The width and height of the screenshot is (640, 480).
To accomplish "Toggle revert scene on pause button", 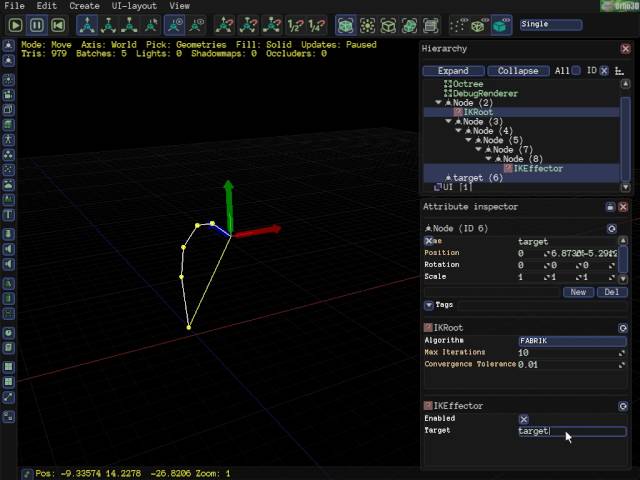I will coord(58,25).
